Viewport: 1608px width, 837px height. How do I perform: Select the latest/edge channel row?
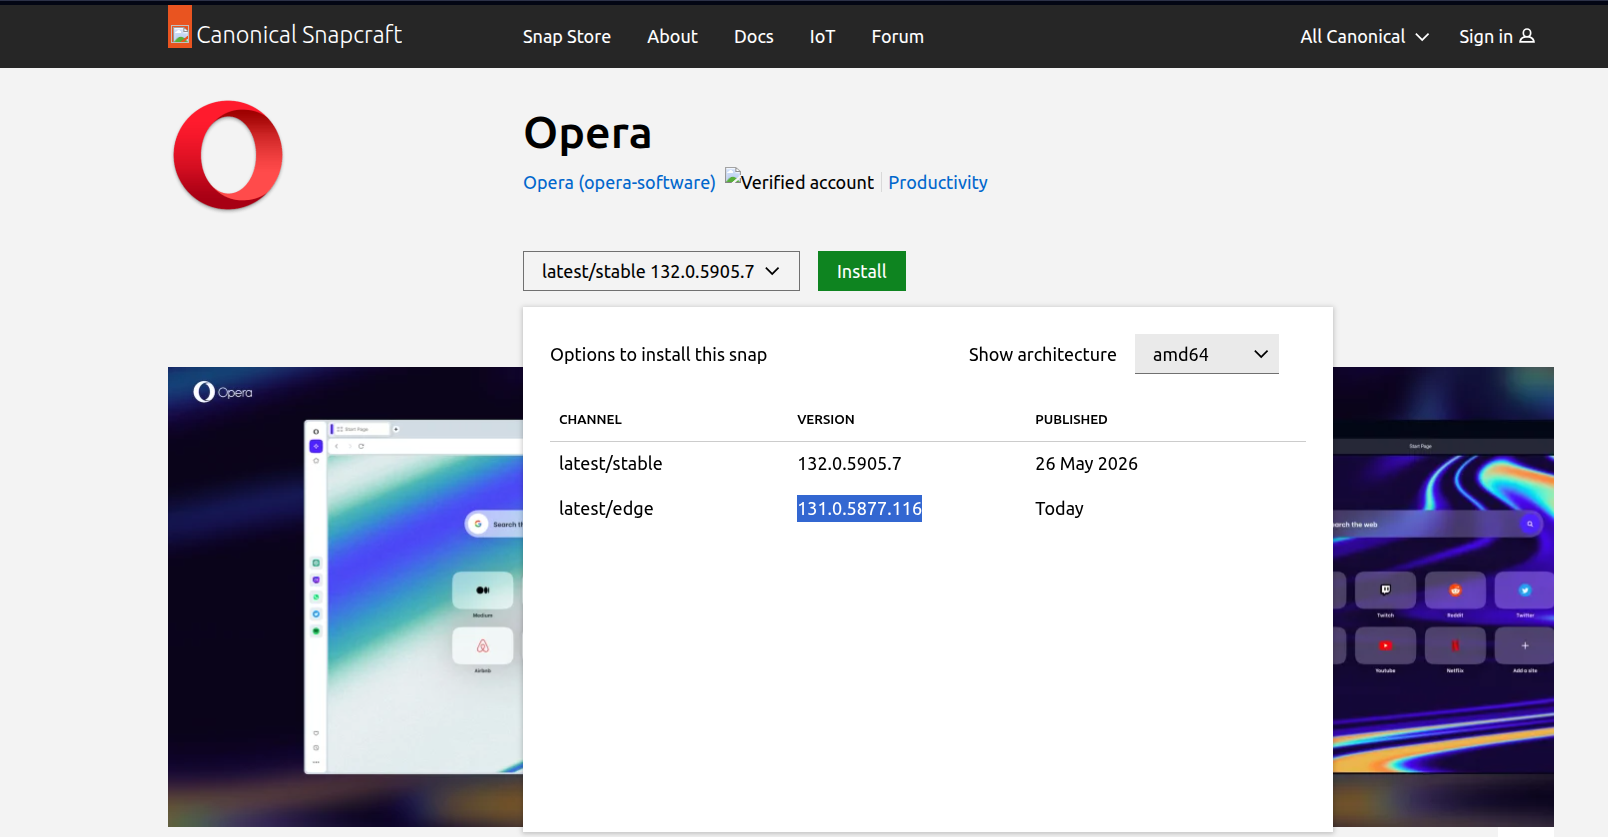click(x=927, y=508)
